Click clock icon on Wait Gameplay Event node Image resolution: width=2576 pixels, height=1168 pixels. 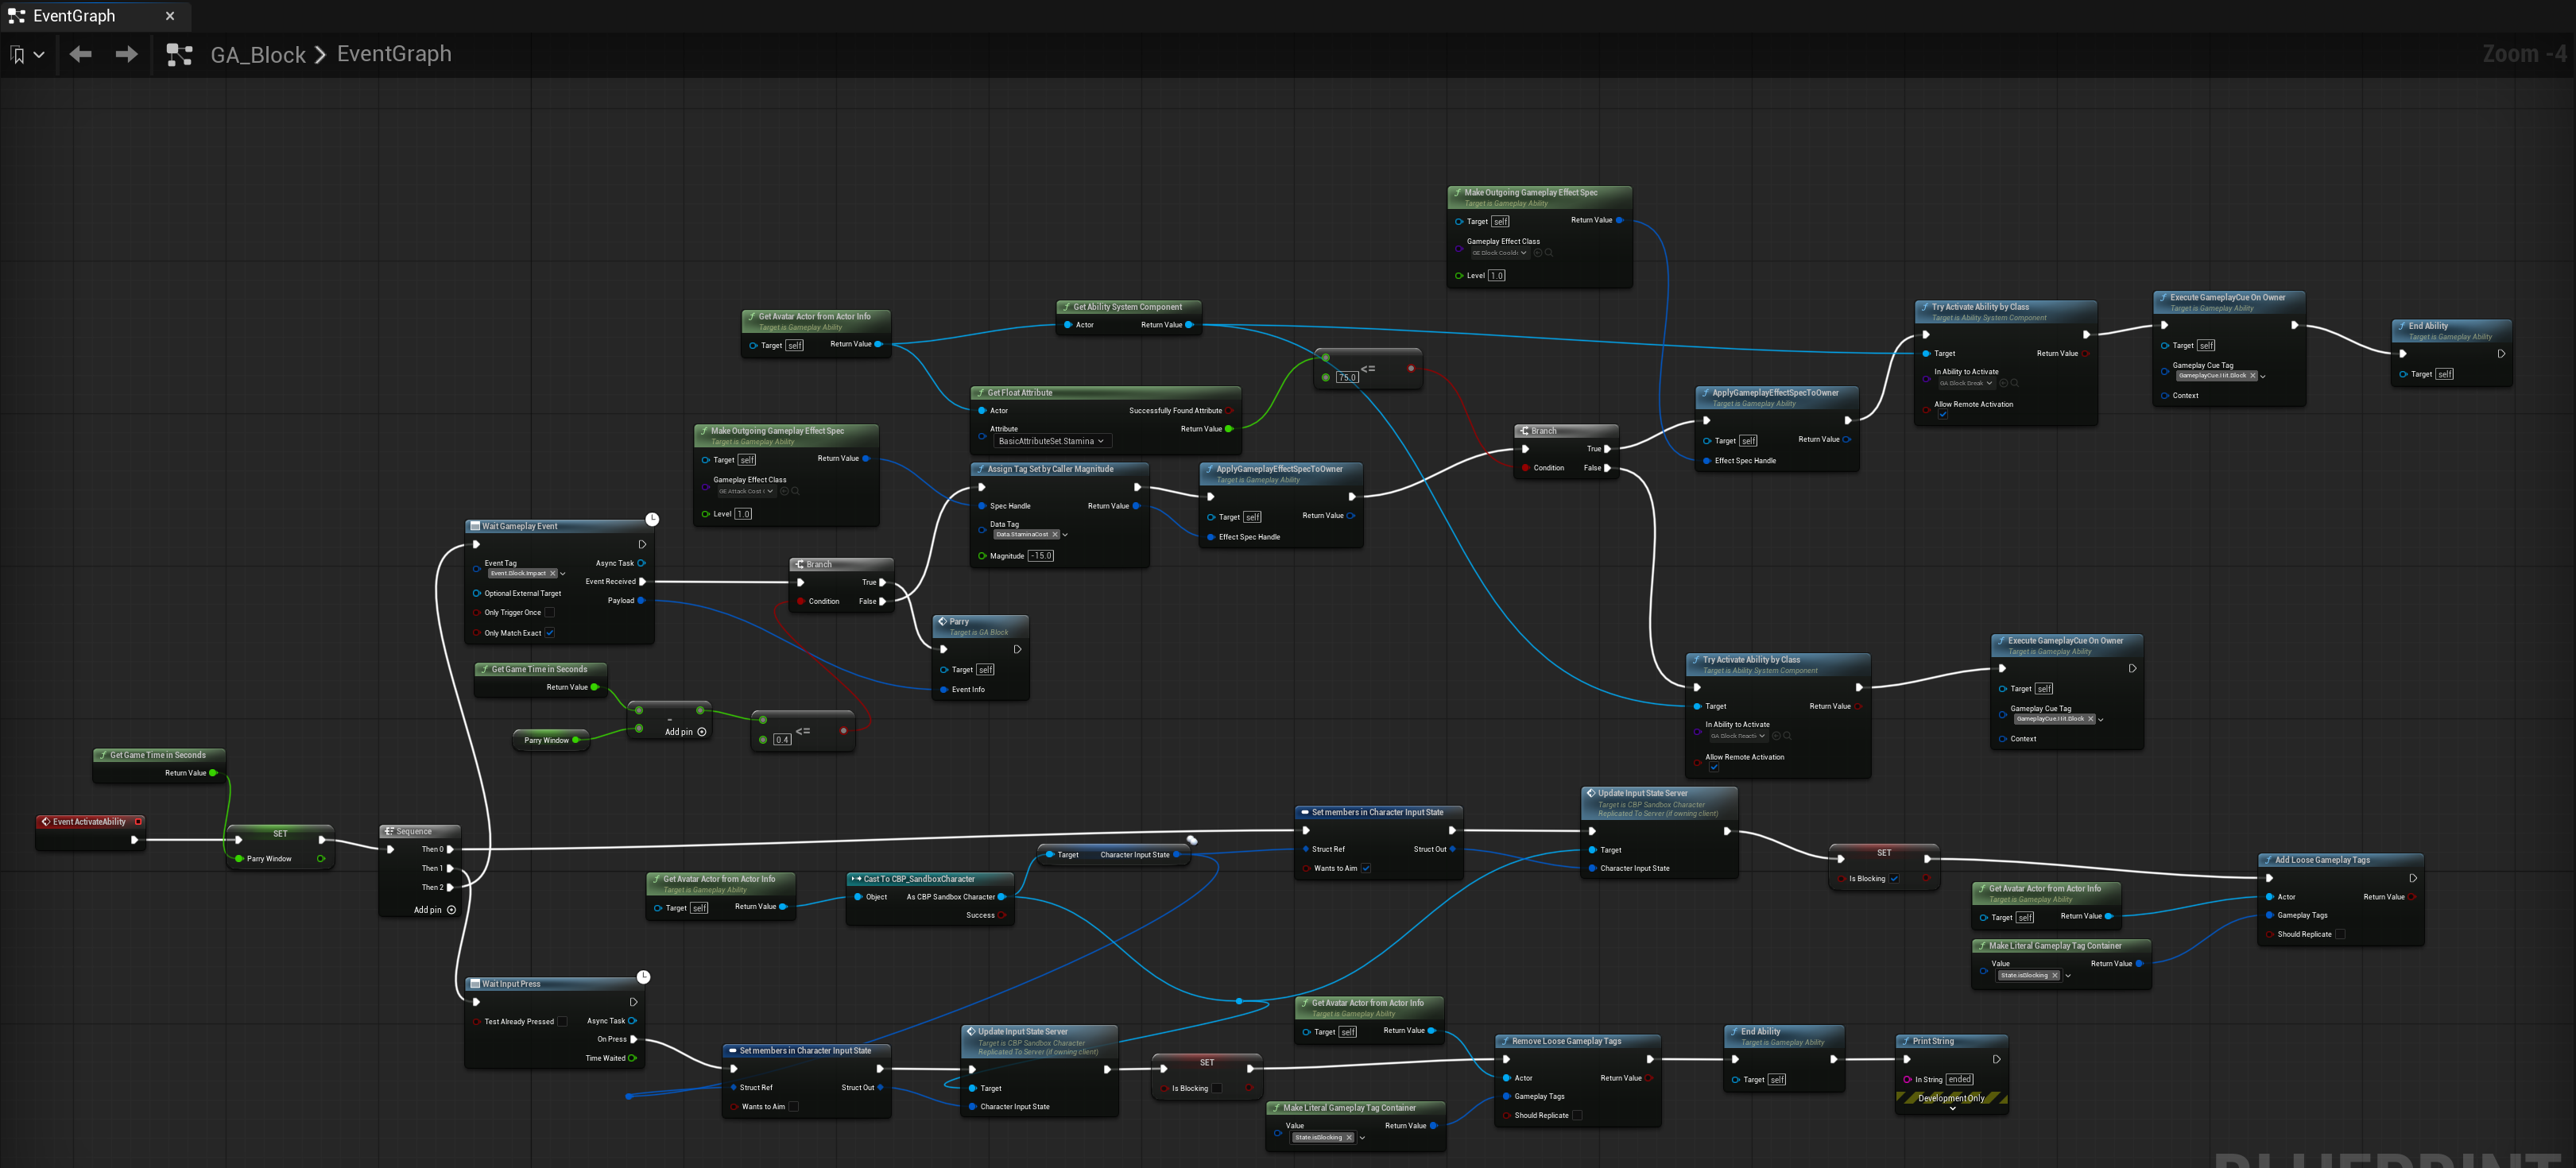point(652,519)
